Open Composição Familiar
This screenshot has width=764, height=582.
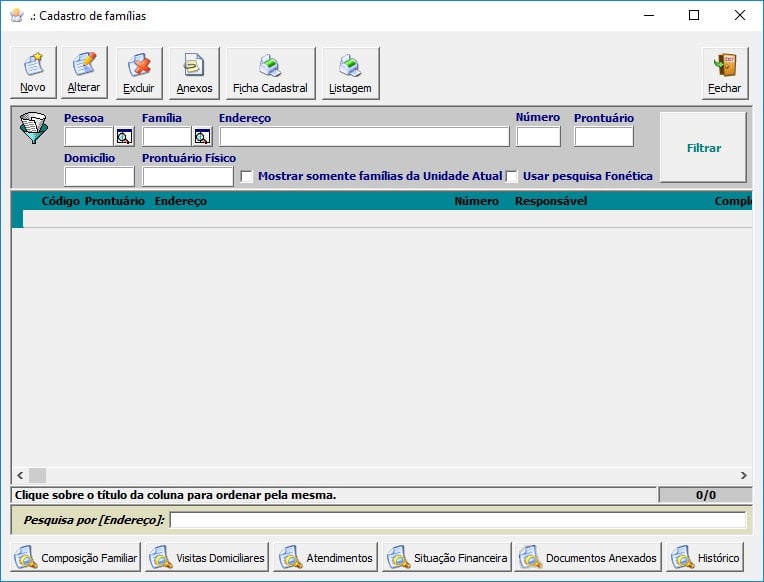click(76, 558)
